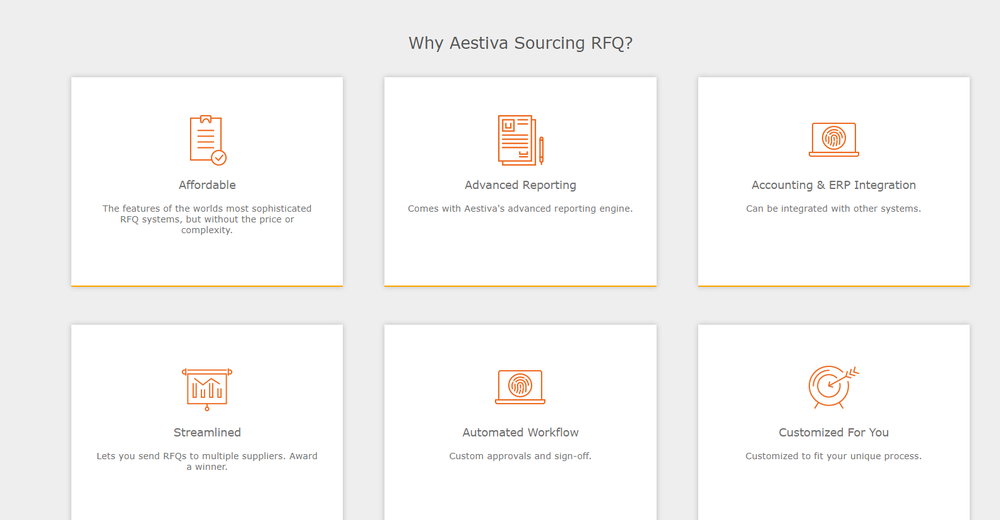Click the document and pen icon above Advanced Reporting
1000x520 pixels.
520,140
